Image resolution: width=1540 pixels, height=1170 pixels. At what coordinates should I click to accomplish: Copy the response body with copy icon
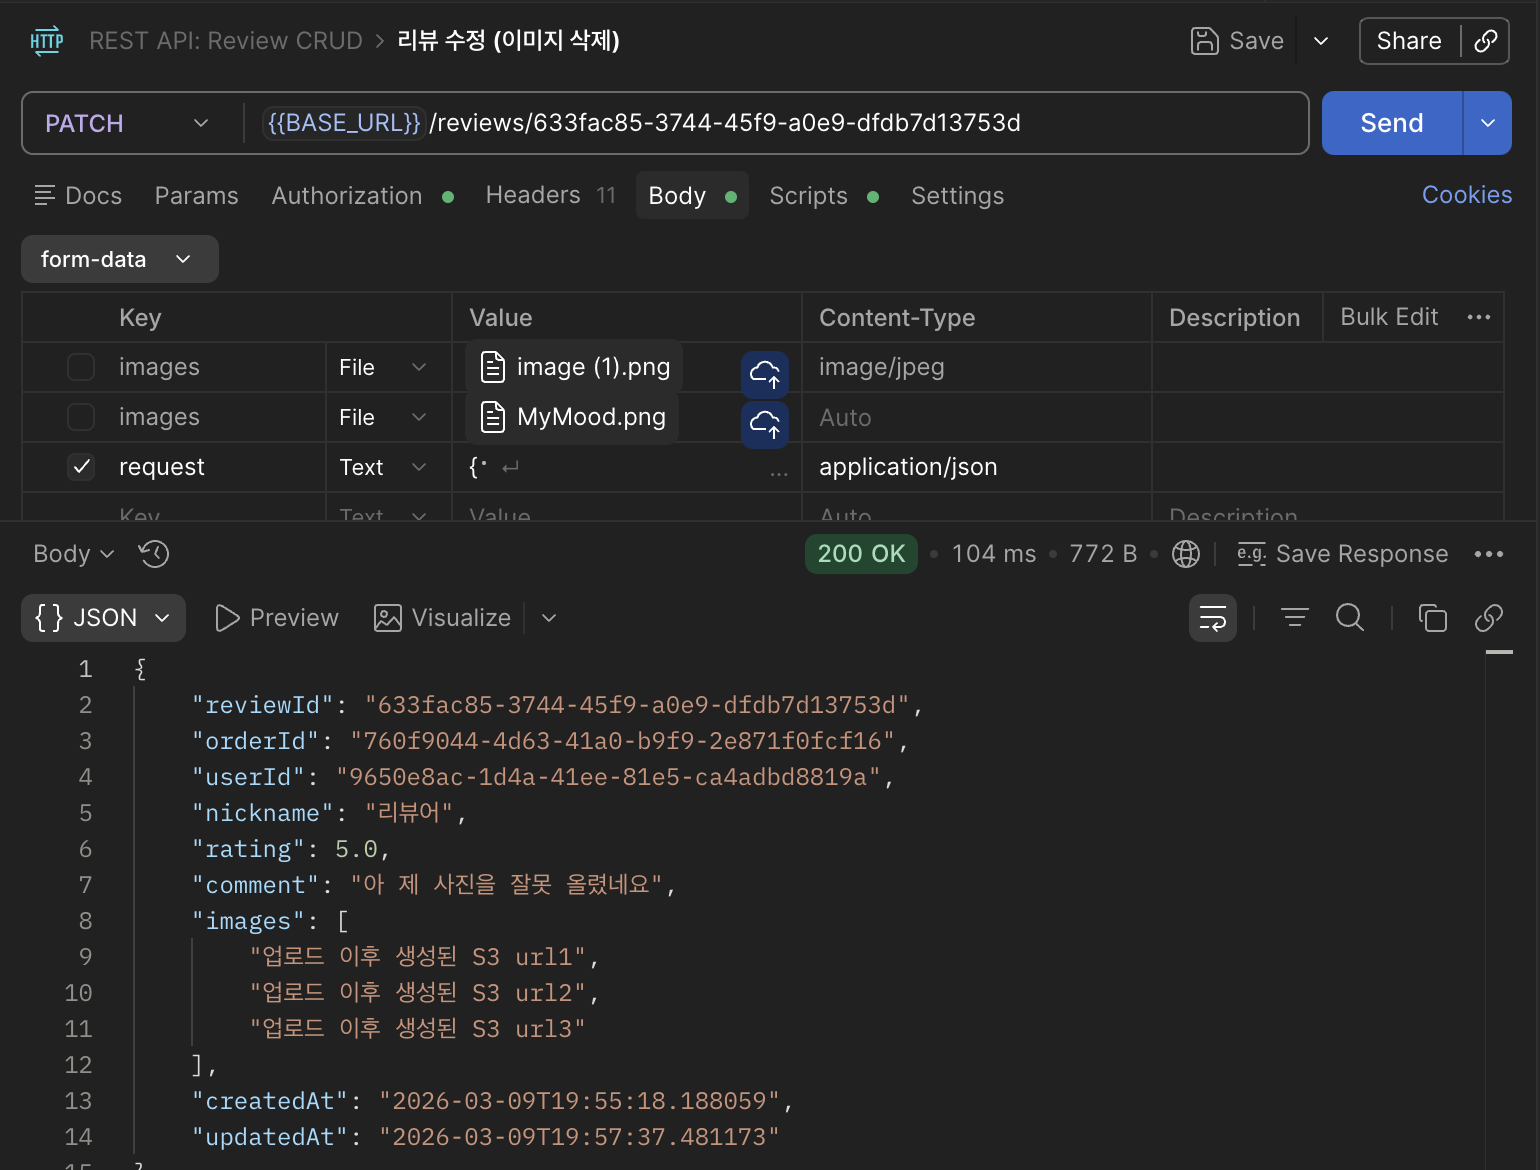point(1433,618)
